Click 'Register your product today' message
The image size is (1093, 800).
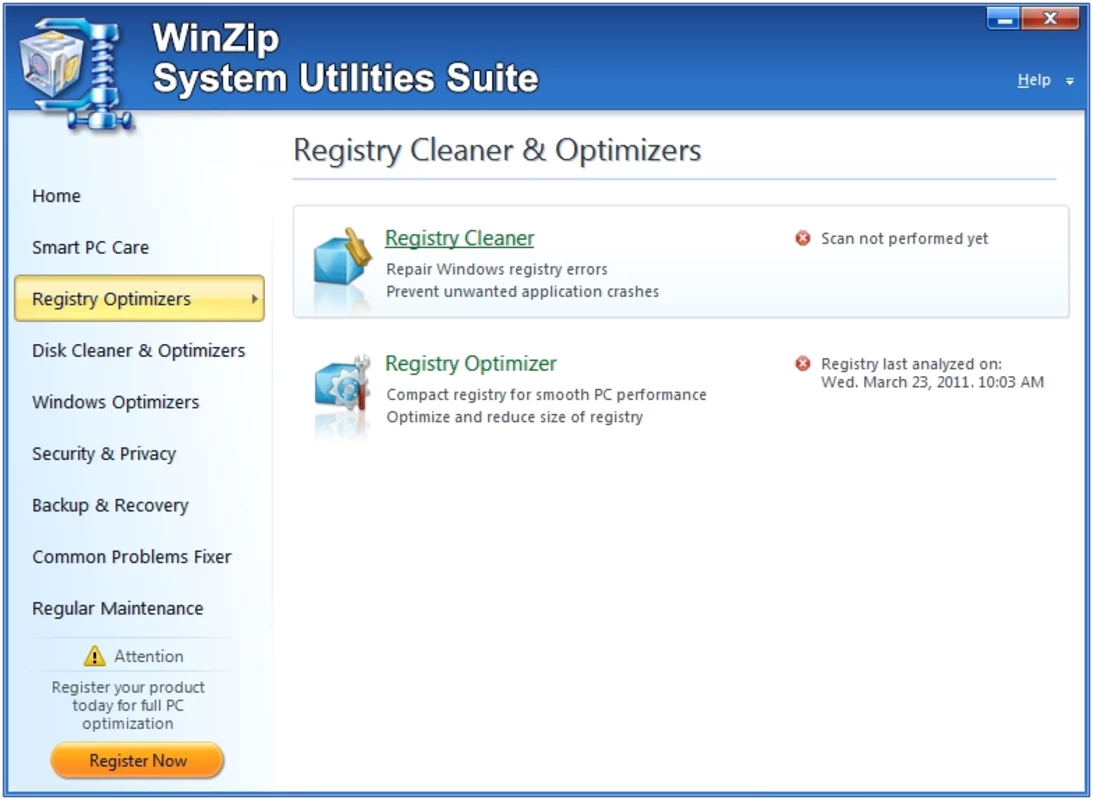[x=128, y=705]
